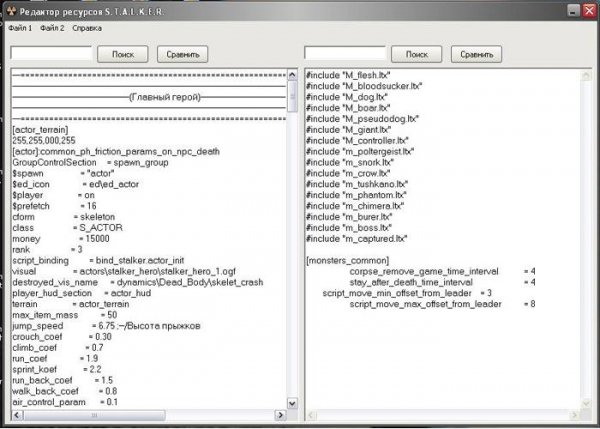Close the editor window

[589, 10]
